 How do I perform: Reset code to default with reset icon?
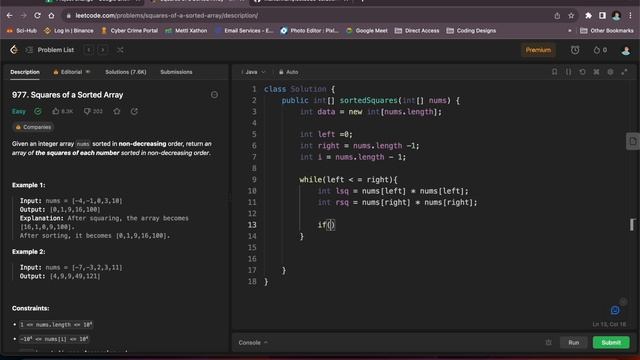(x=582, y=72)
